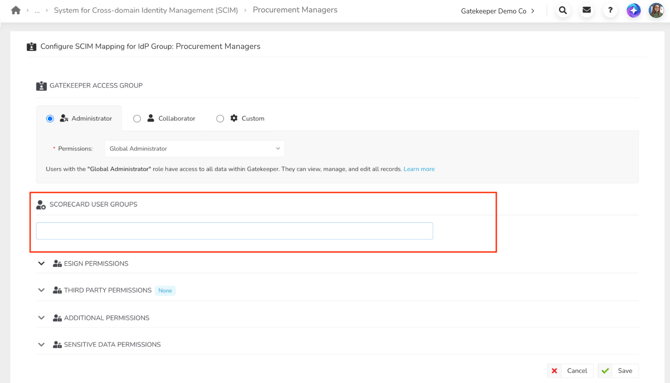The width and height of the screenshot is (670, 383).
Task: Click the Scorecard User Groups icon
Action: coord(41,205)
